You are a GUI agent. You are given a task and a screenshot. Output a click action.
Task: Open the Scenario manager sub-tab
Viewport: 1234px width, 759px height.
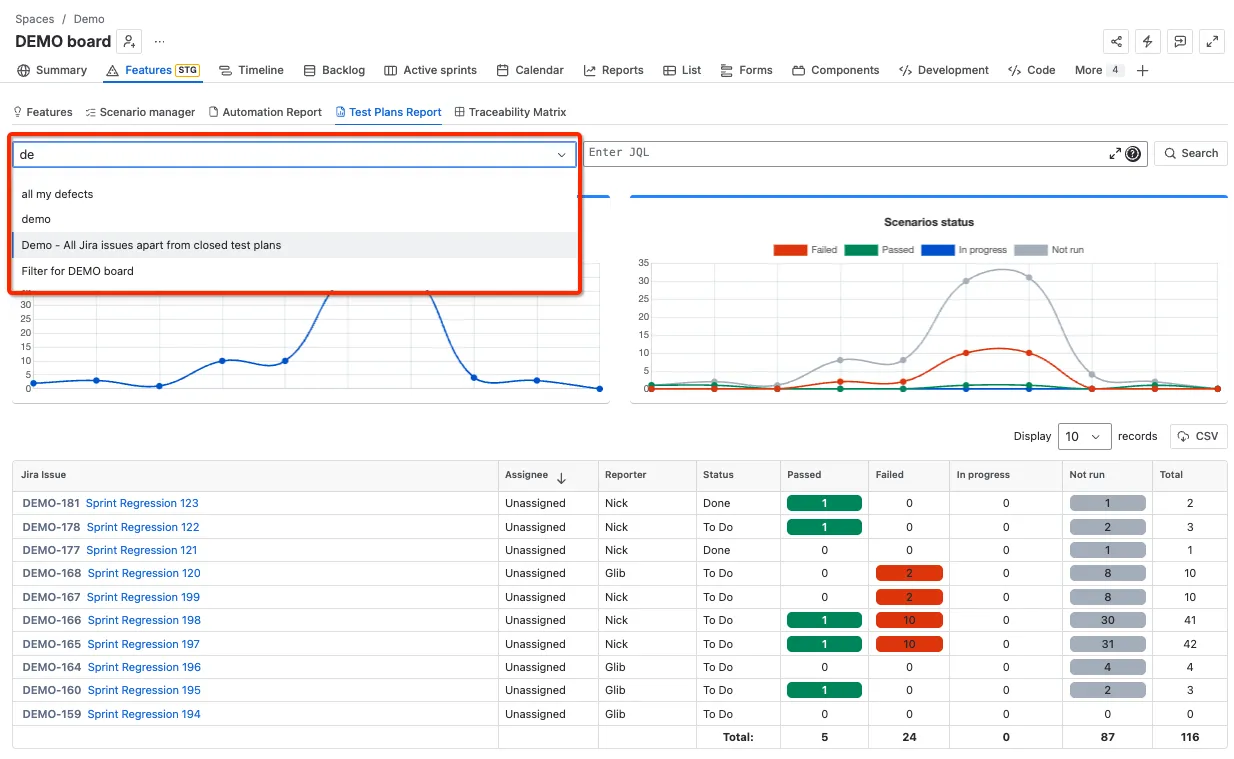click(140, 112)
